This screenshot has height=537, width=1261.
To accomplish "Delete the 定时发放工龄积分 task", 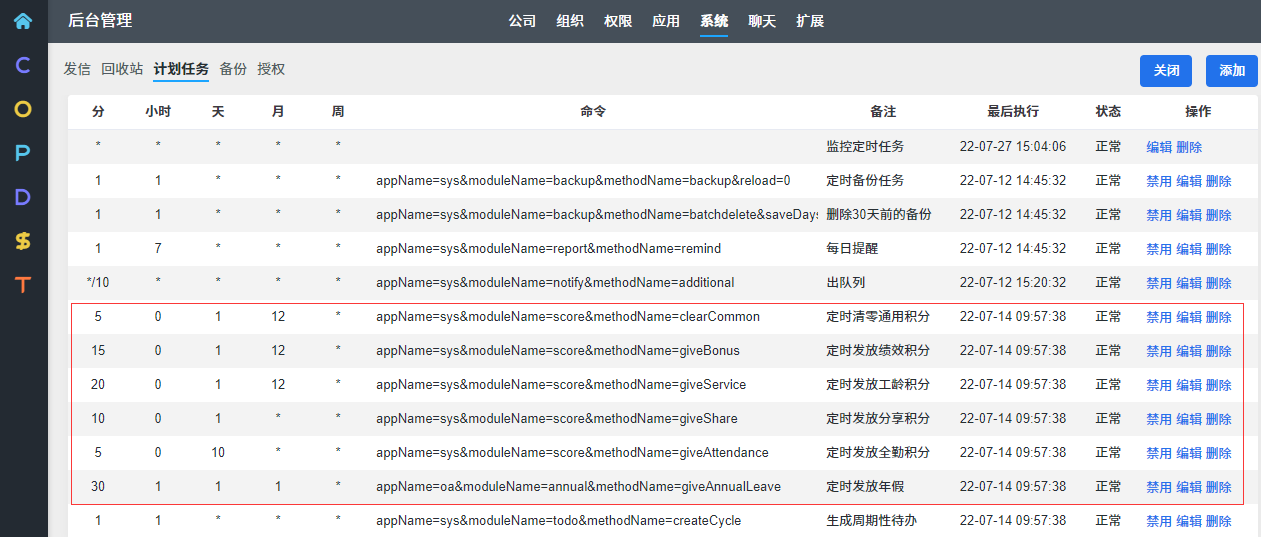I will tap(1219, 385).
